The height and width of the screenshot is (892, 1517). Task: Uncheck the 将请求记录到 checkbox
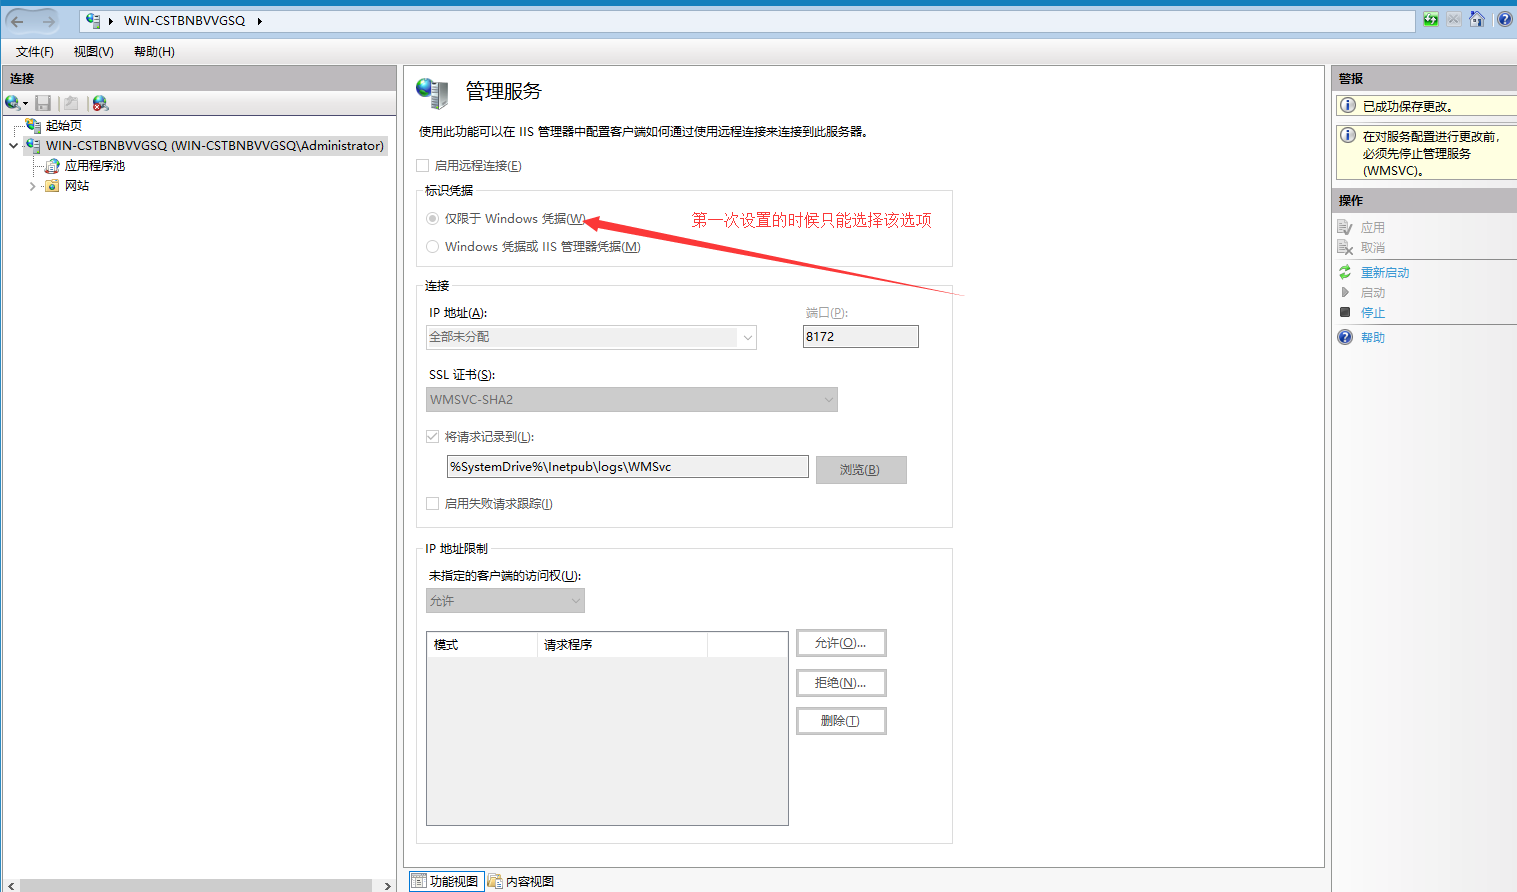point(432,436)
